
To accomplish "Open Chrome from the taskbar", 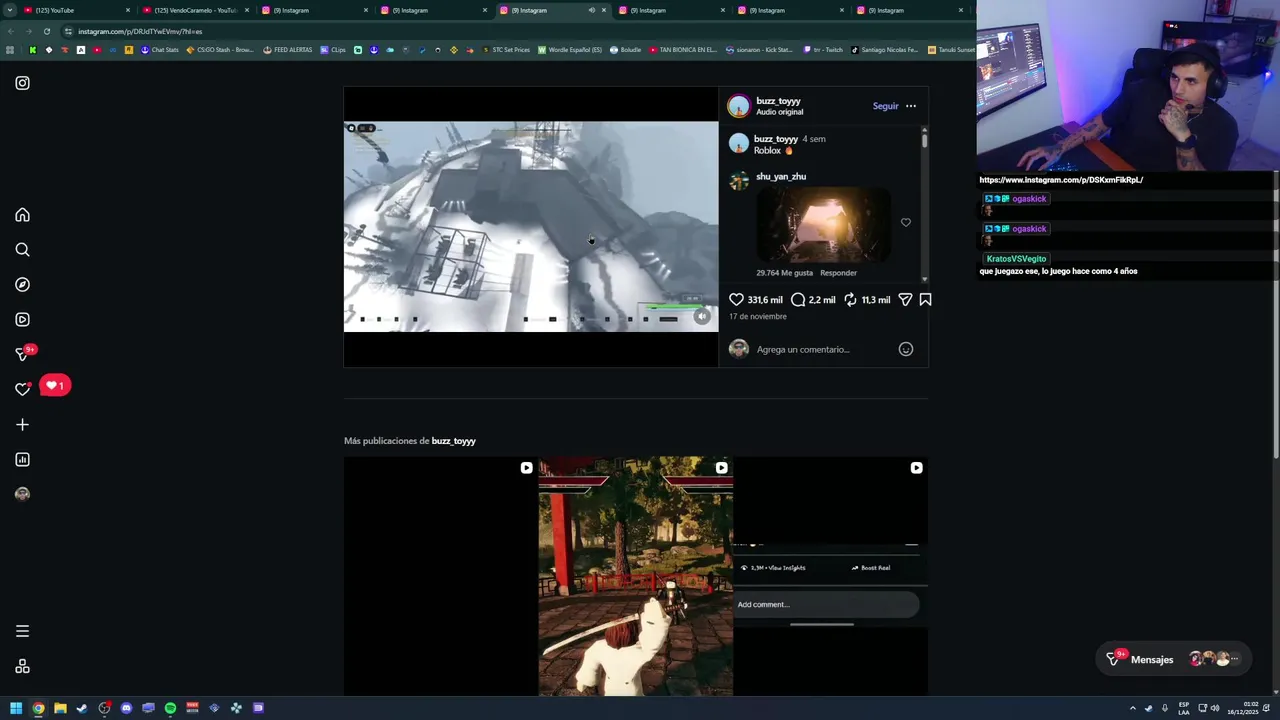I will pos(38,708).
